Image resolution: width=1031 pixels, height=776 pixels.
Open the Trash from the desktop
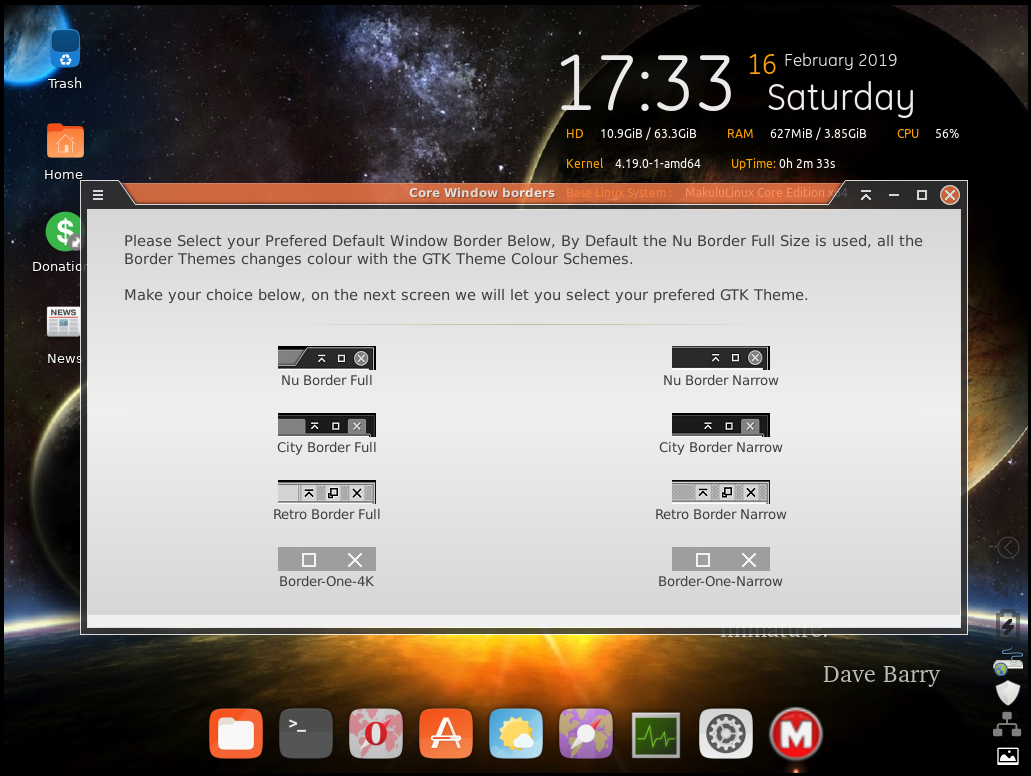point(63,47)
